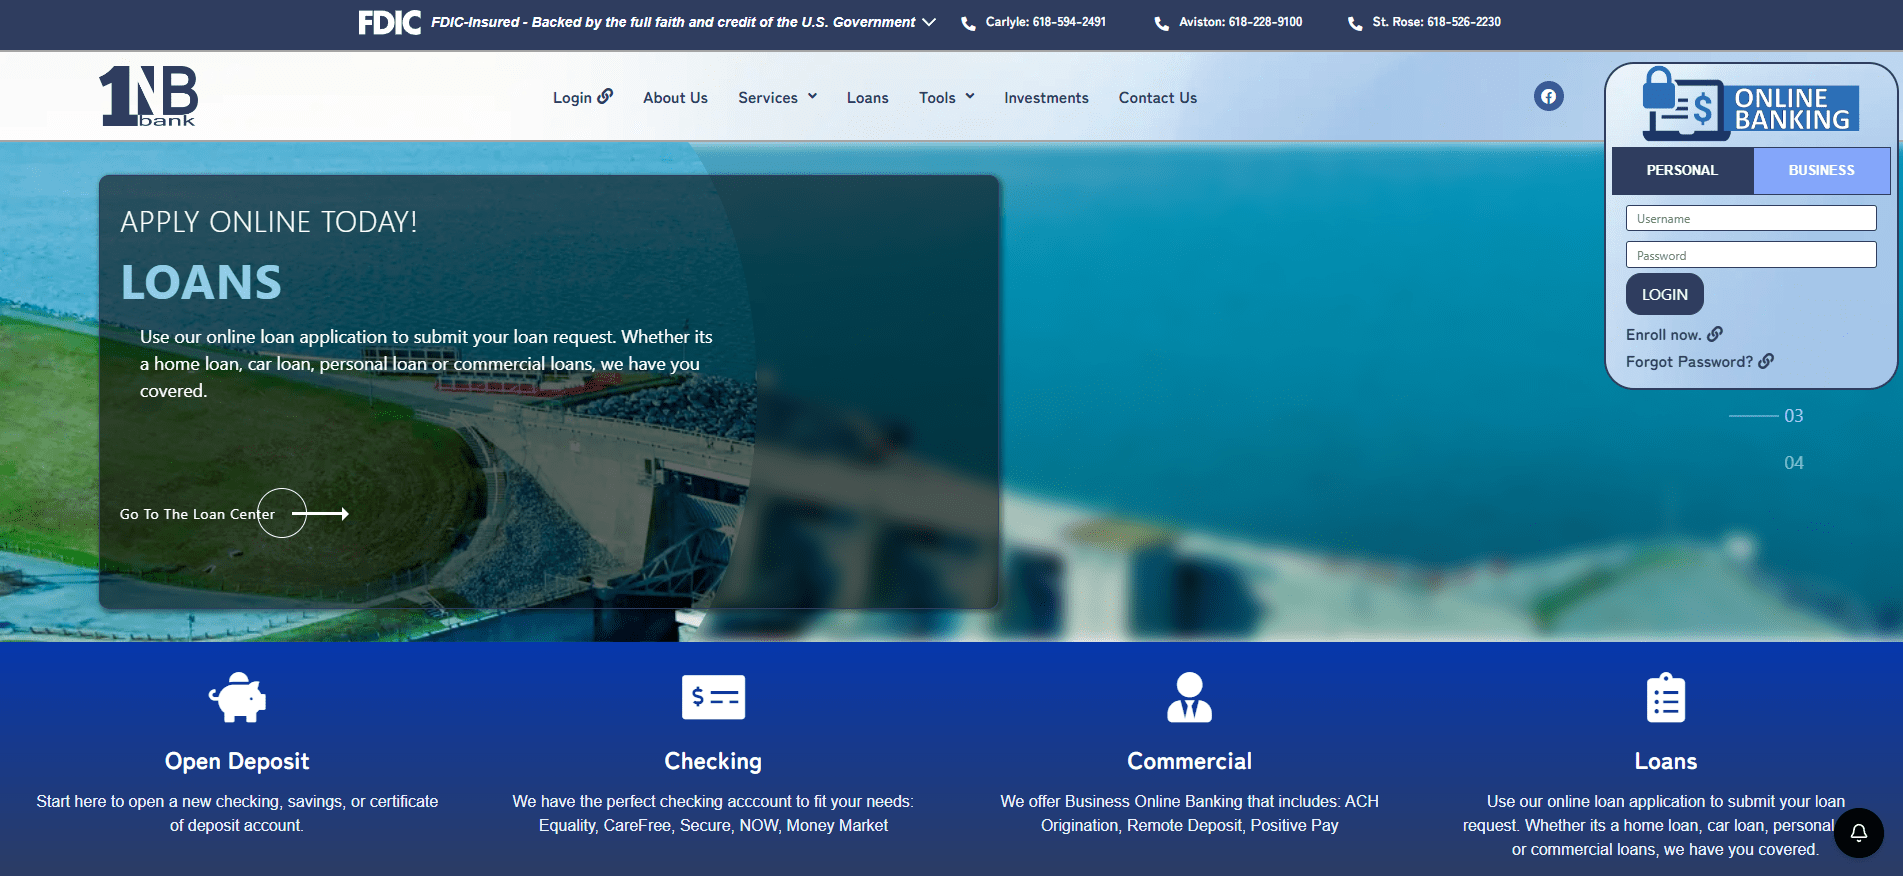Click the Checking money check icon

coord(713,697)
